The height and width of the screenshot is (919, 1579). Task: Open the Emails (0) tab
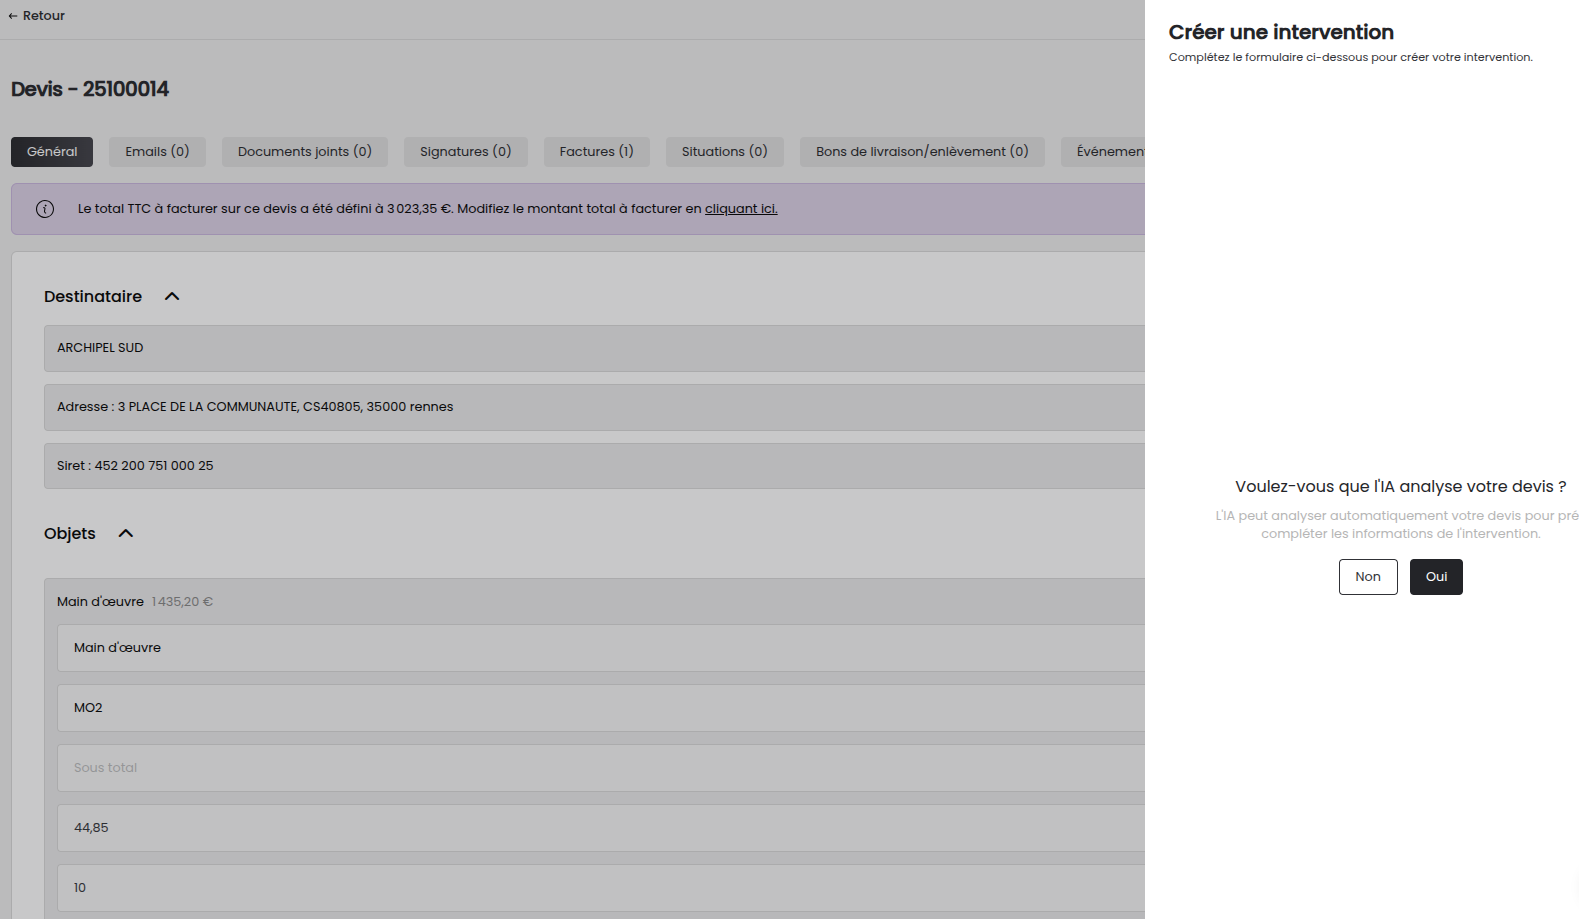(x=157, y=152)
